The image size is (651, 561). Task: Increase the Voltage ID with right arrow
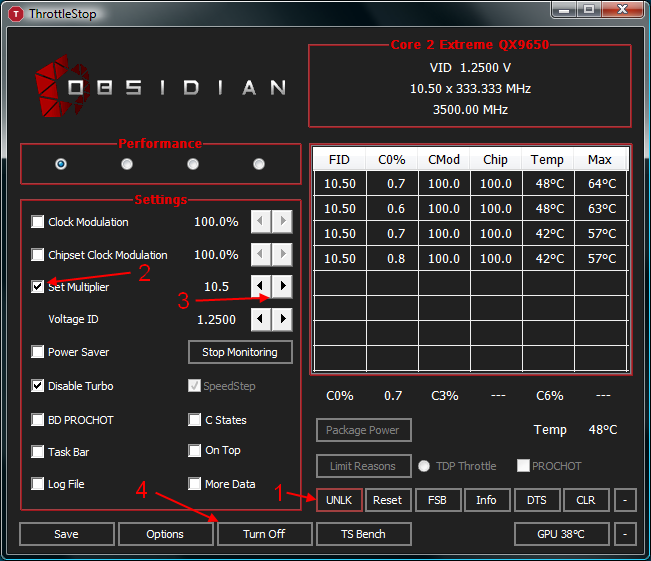tap(283, 319)
